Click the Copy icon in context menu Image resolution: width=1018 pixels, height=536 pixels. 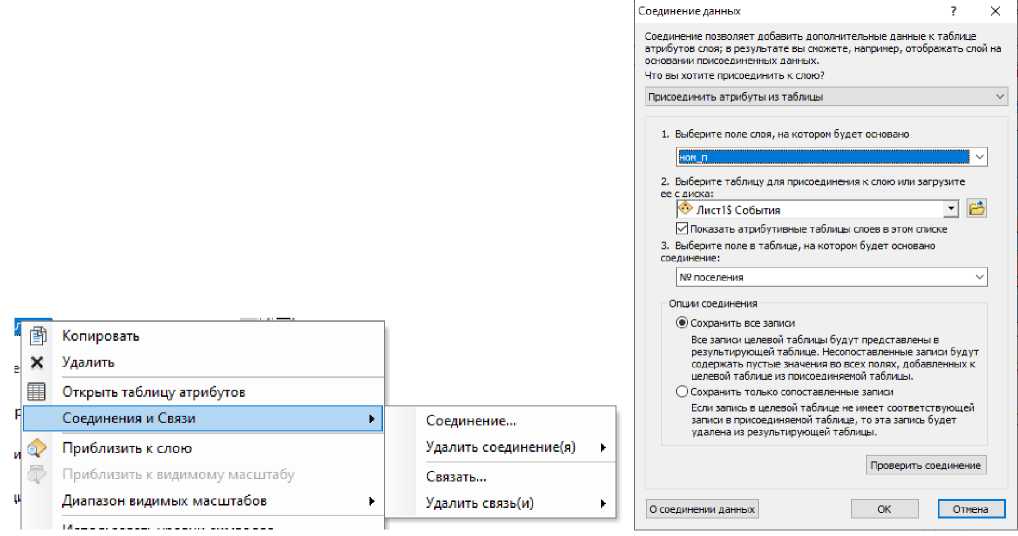click(37, 336)
